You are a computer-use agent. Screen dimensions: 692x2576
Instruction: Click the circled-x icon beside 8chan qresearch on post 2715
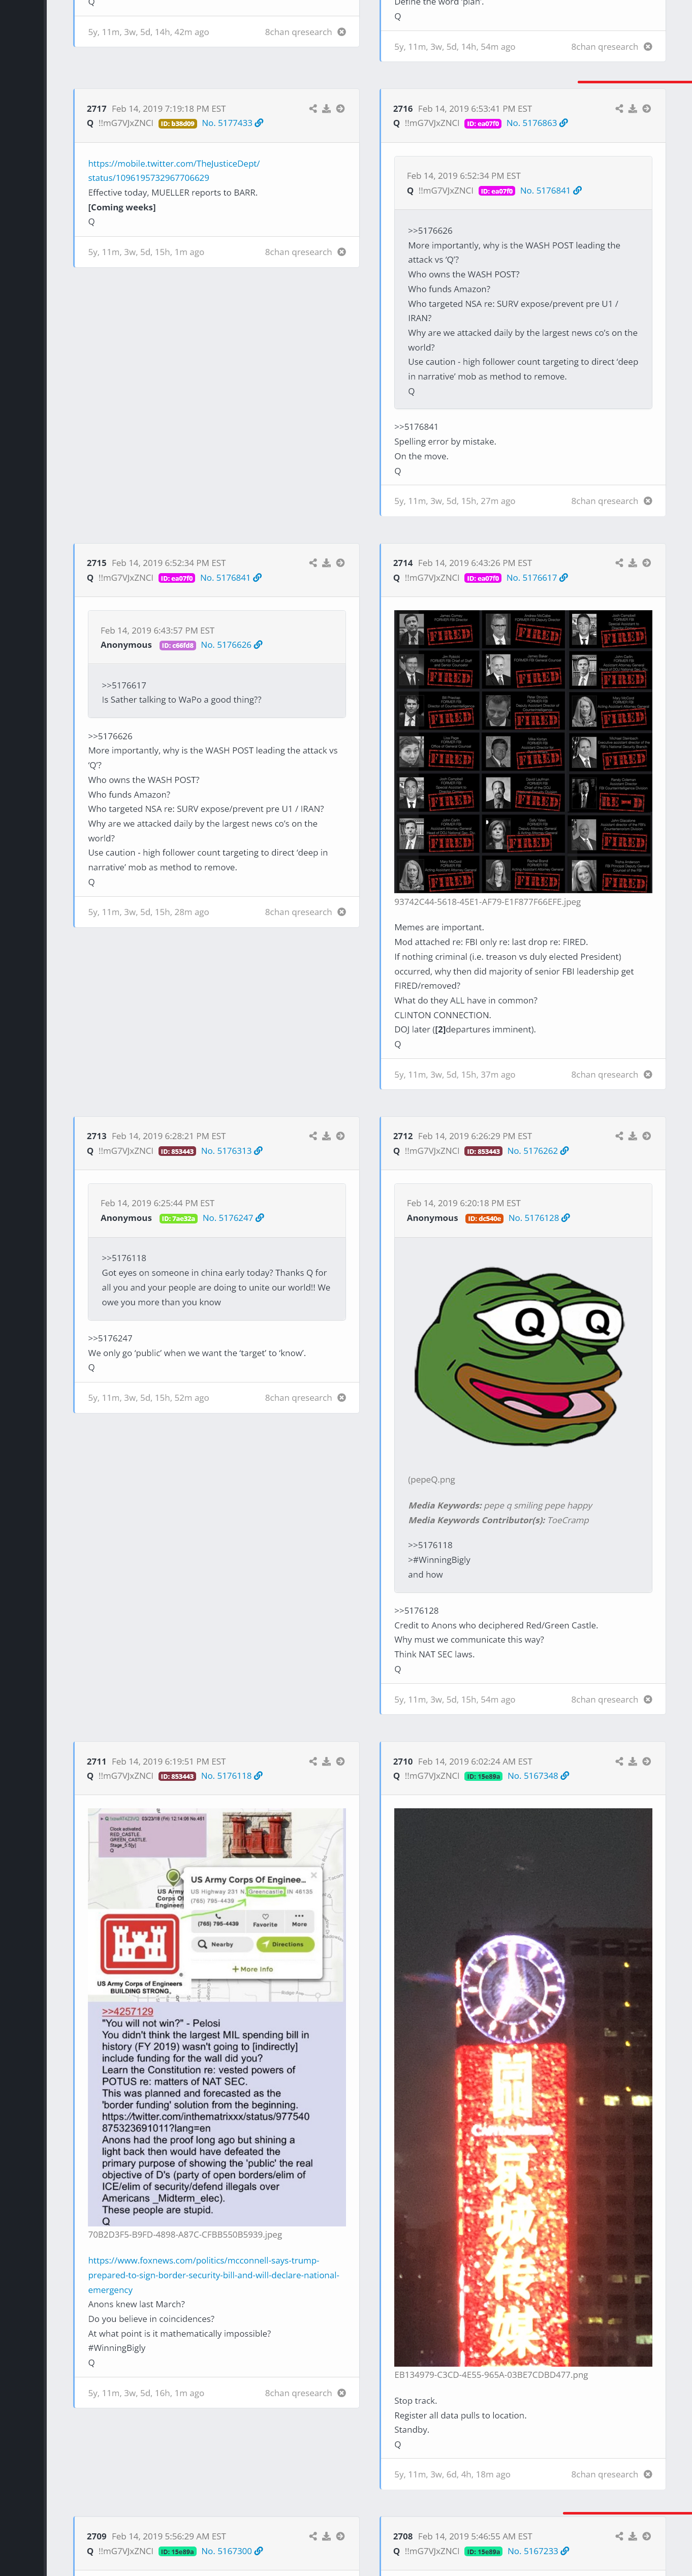[x=342, y=912]
